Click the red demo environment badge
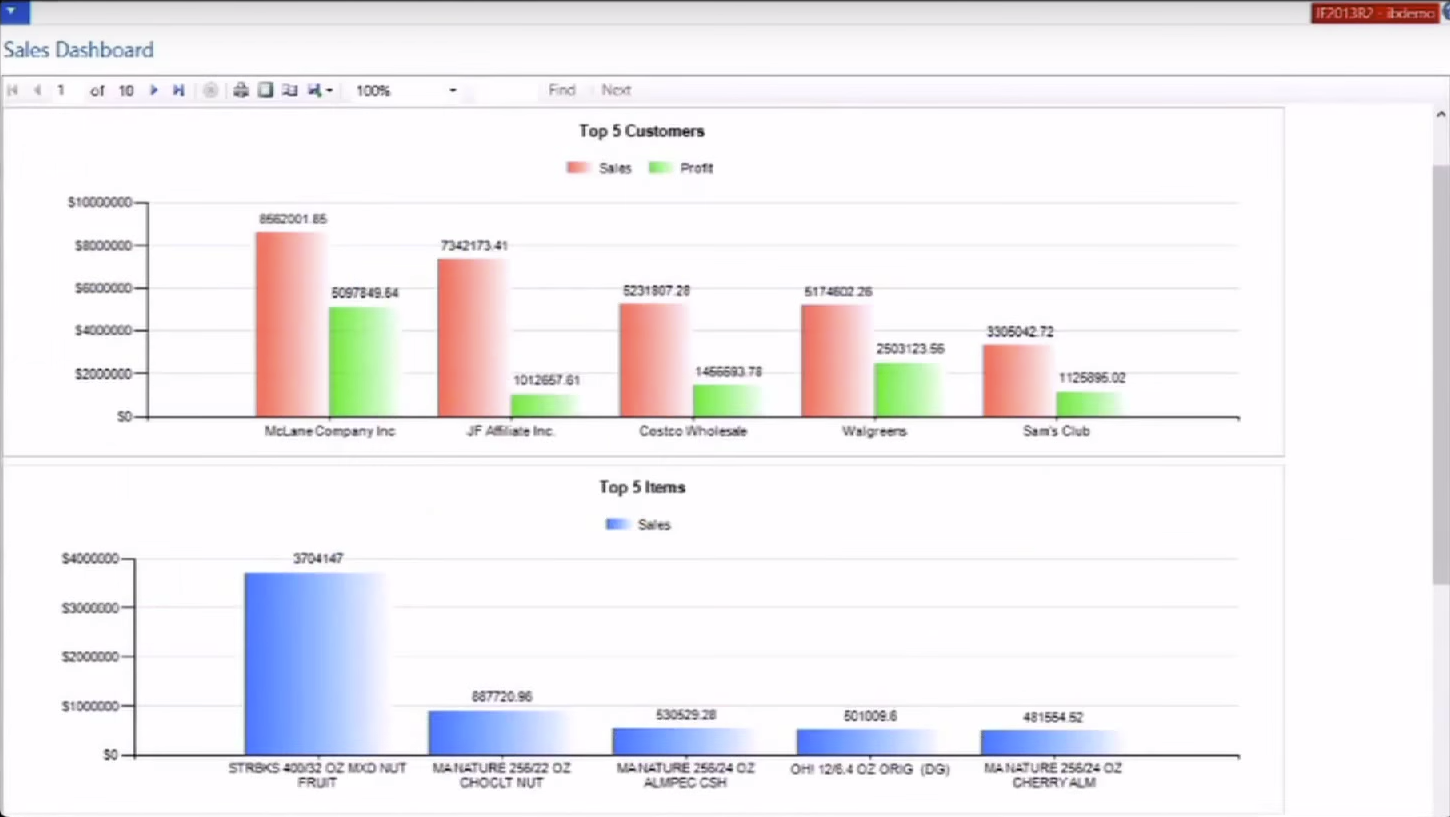This screenshot has height=817, width=1450. (x=1377, y=13)
